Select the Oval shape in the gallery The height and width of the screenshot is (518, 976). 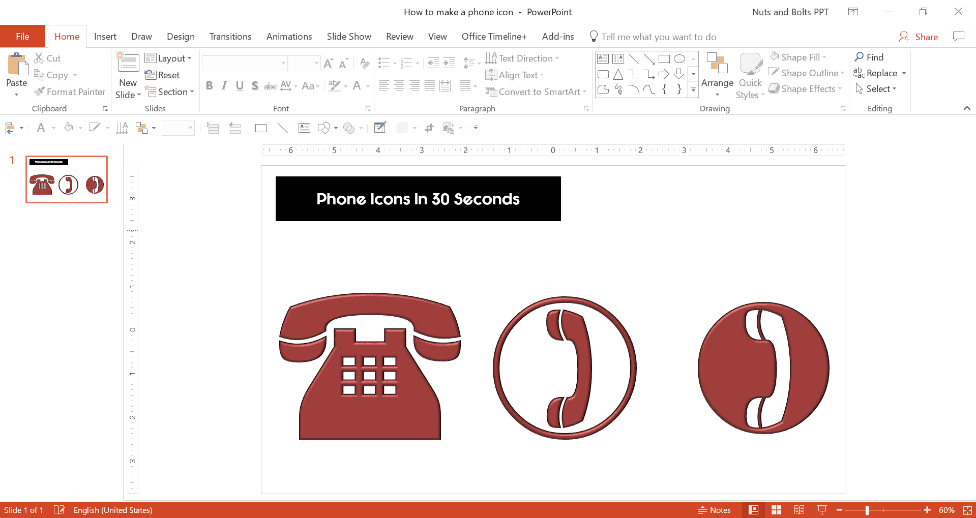680,59
